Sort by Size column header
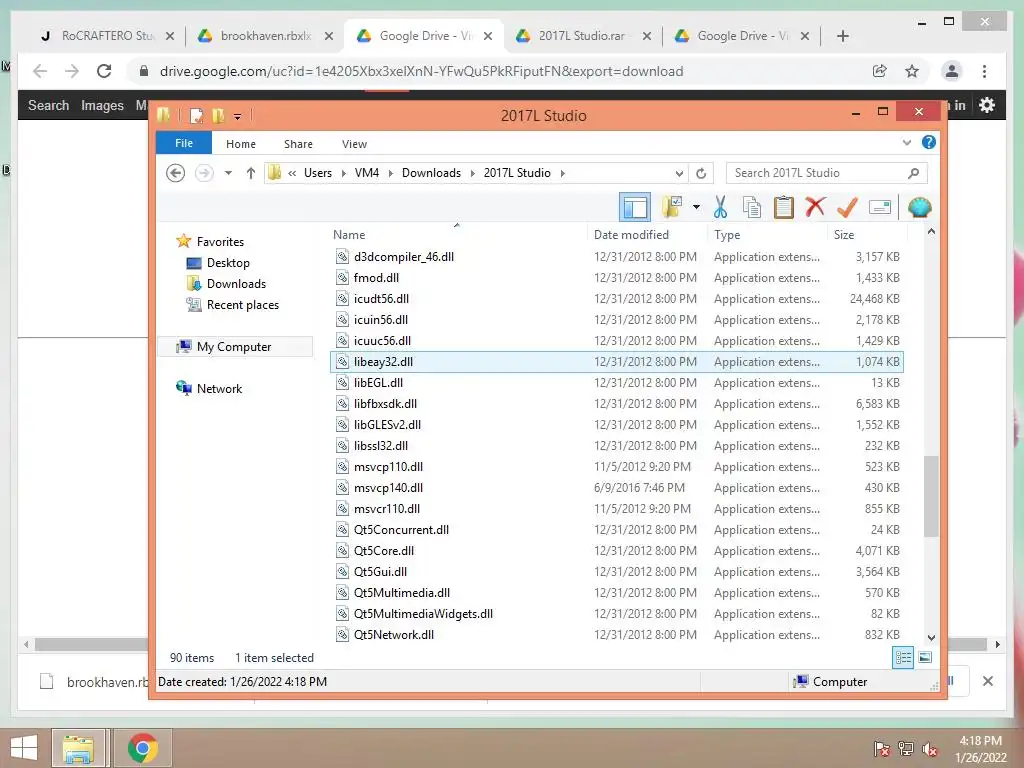The image size is (1024, 768). 844,234
